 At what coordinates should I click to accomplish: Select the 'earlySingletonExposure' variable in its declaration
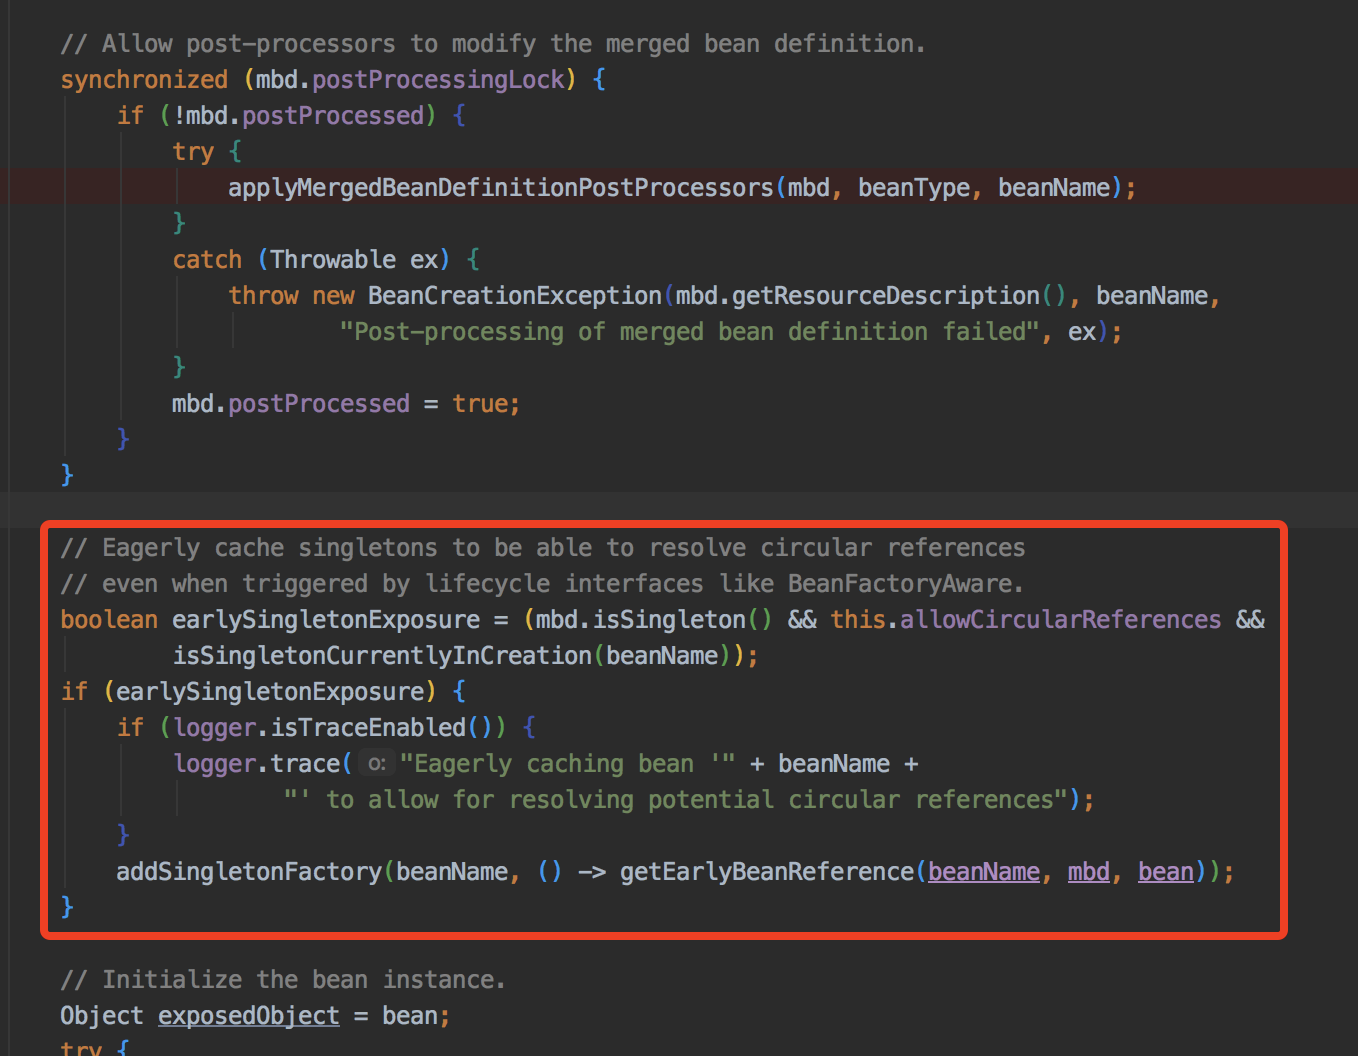(326, 620)
